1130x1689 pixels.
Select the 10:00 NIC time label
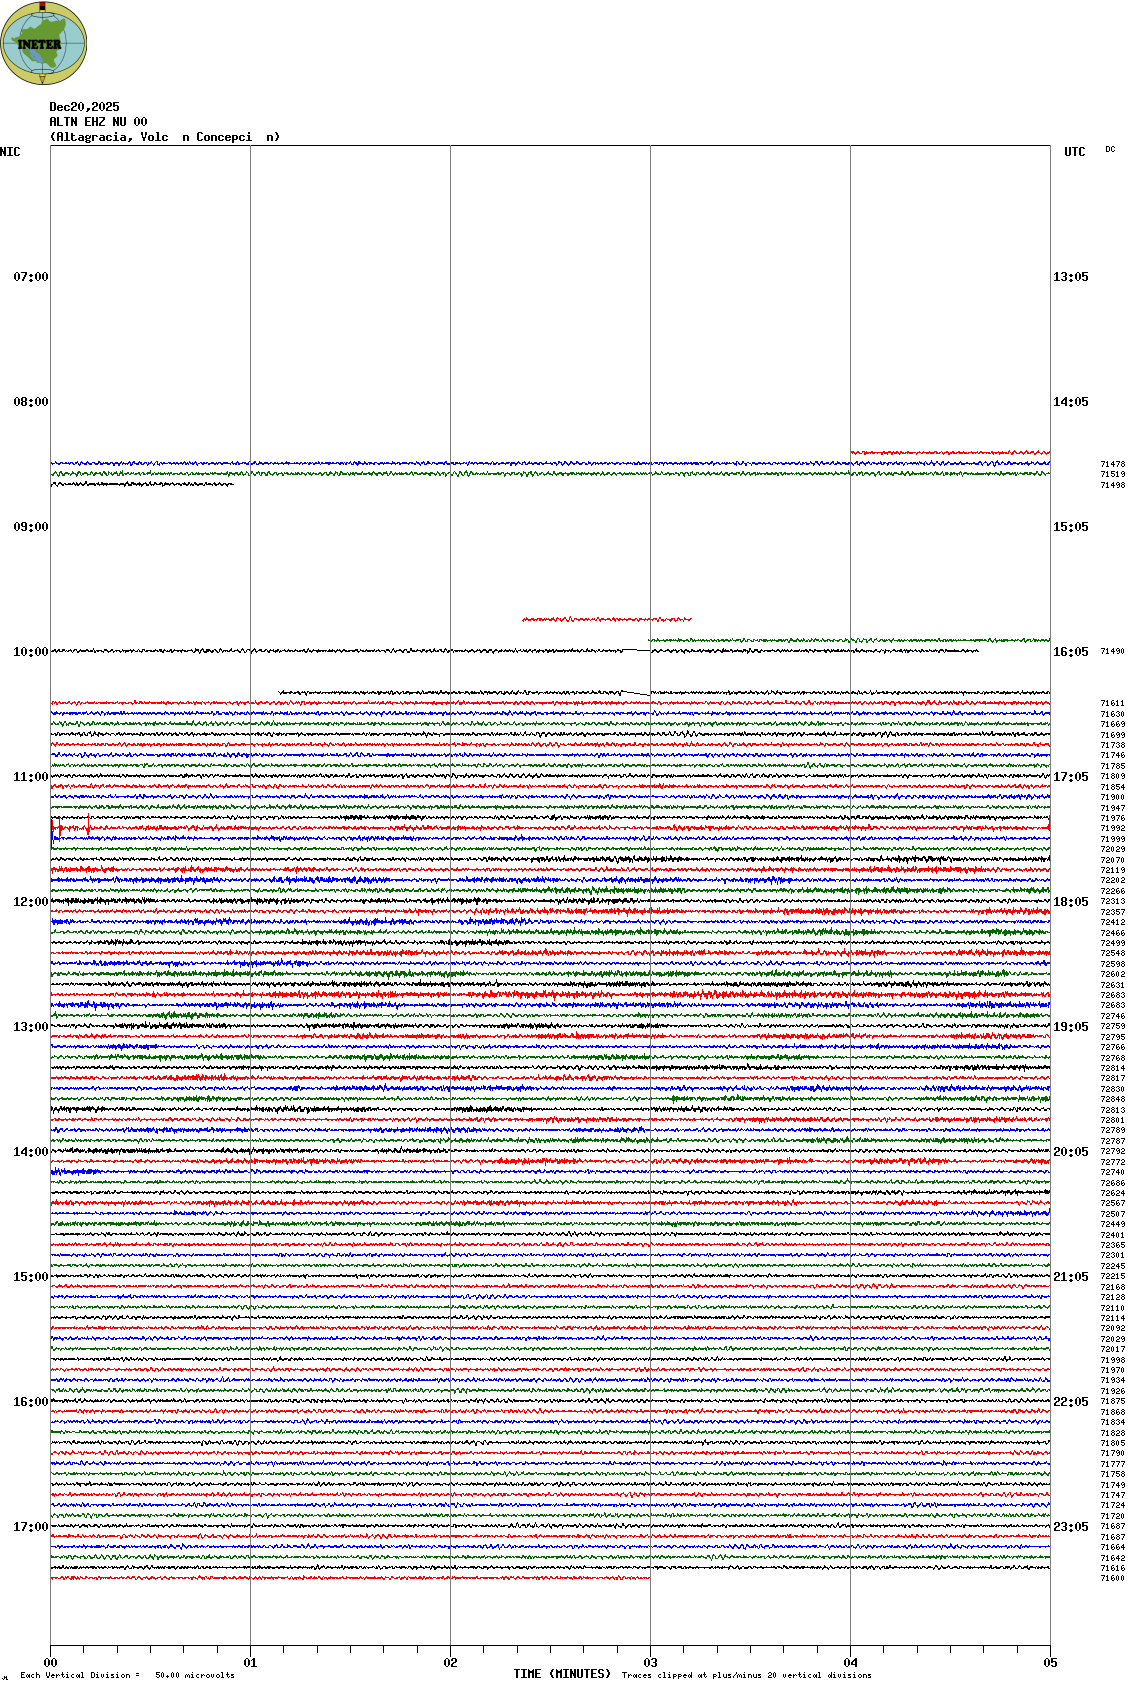[x=30, y=652]
